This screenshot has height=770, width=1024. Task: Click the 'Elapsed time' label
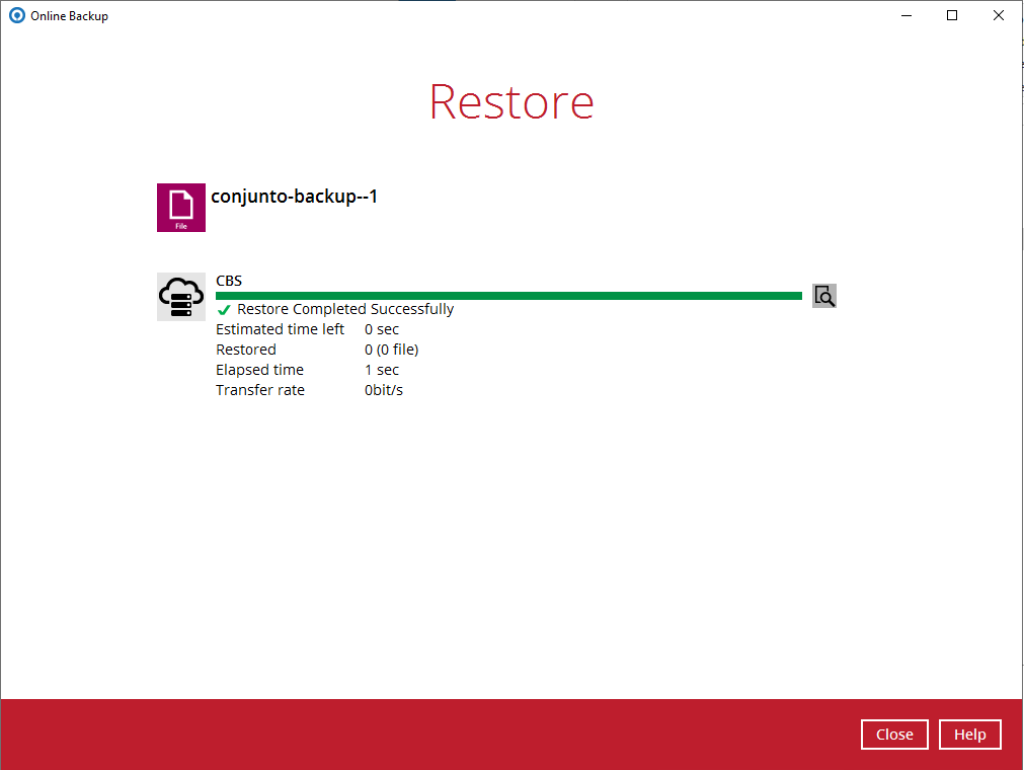click(x=260, y=370)
